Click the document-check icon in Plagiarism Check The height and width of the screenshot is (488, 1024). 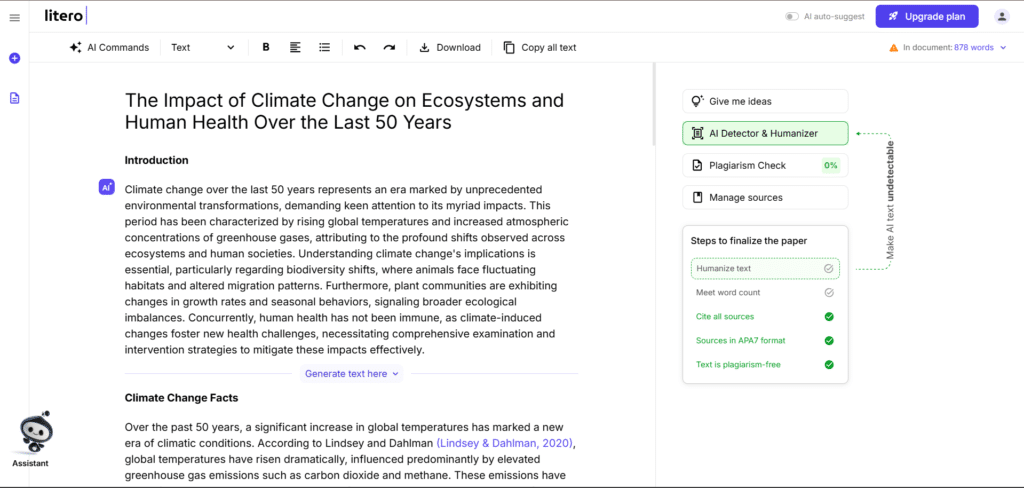coord(697,165)
